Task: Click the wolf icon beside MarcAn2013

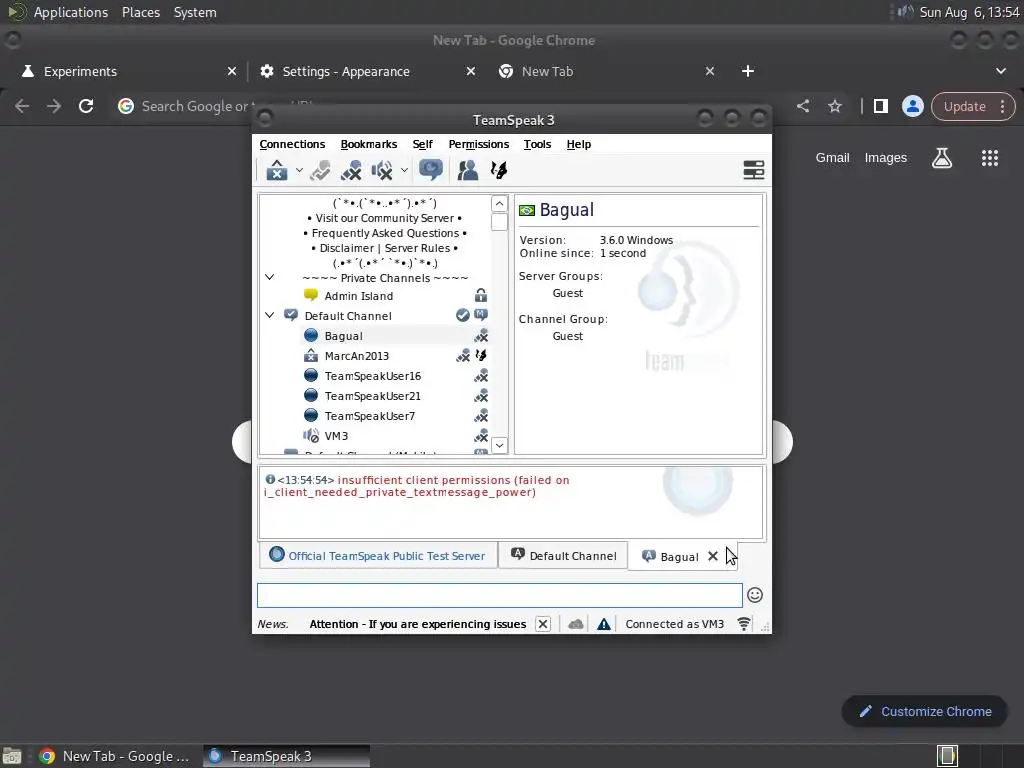Action: (481, 355)
